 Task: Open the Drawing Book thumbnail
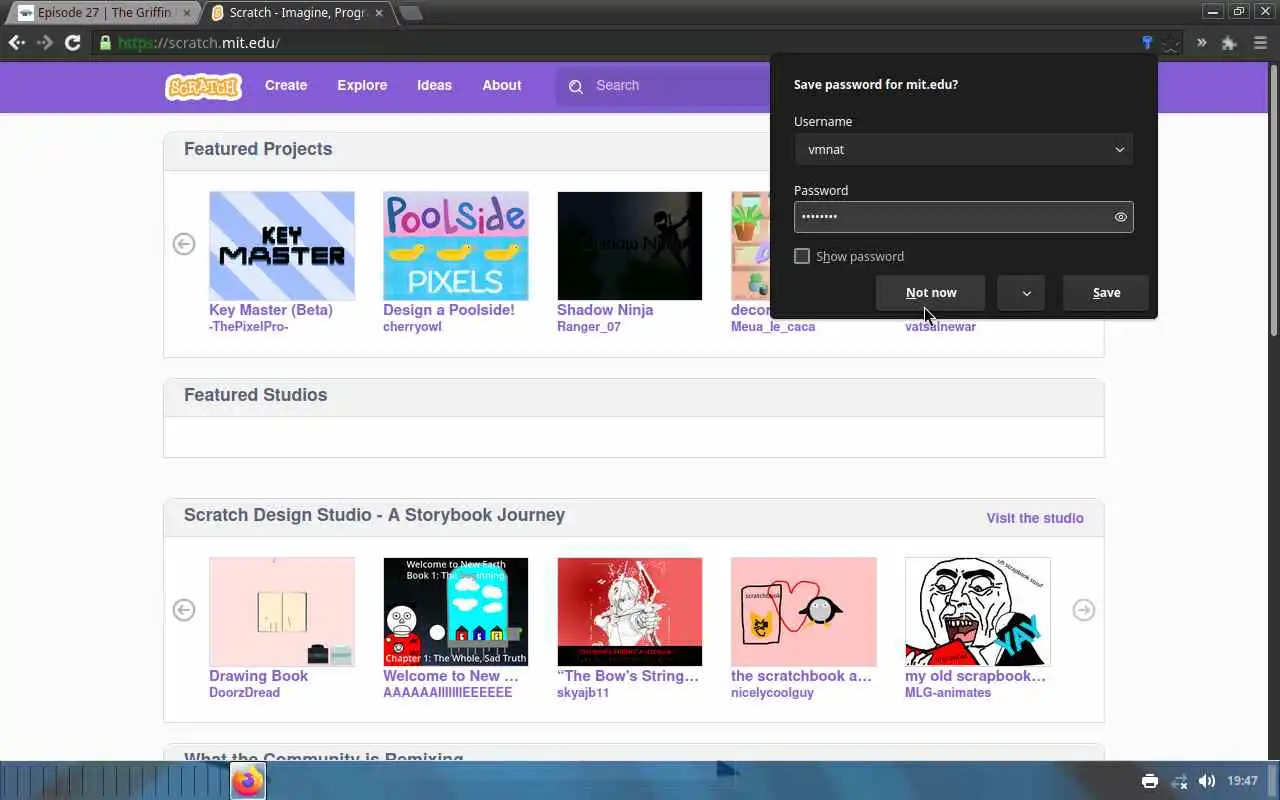coord(282,612)
